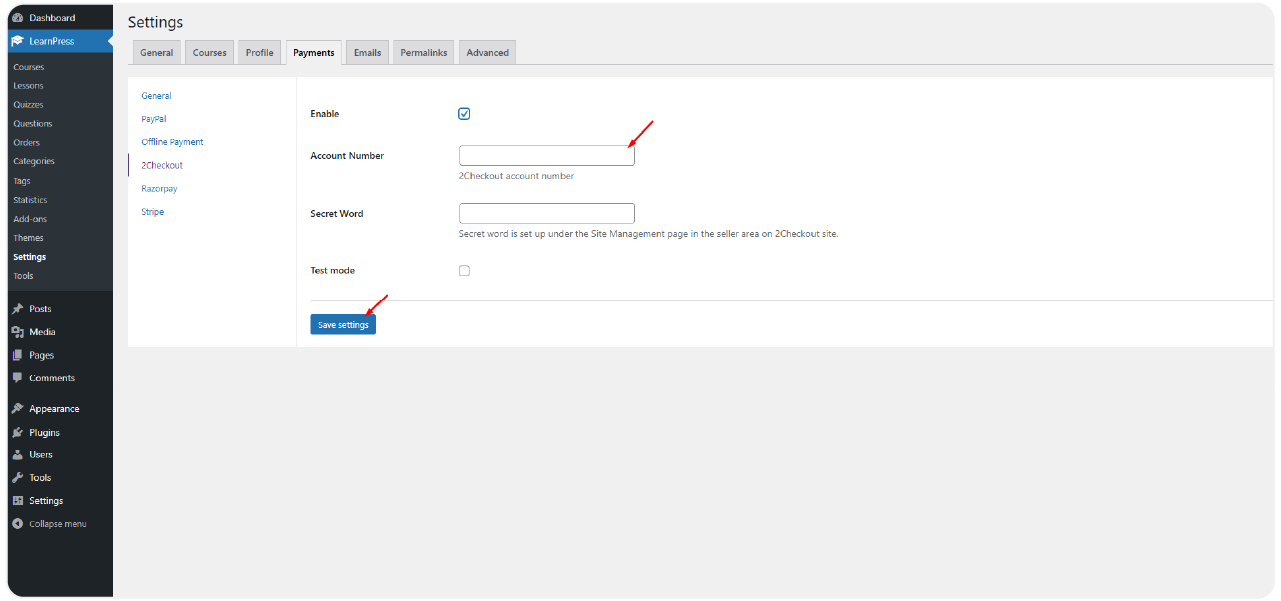The image size is (1281, 601).
Task: Click the Plugins plug icon
Action: (x=18, y=433)
